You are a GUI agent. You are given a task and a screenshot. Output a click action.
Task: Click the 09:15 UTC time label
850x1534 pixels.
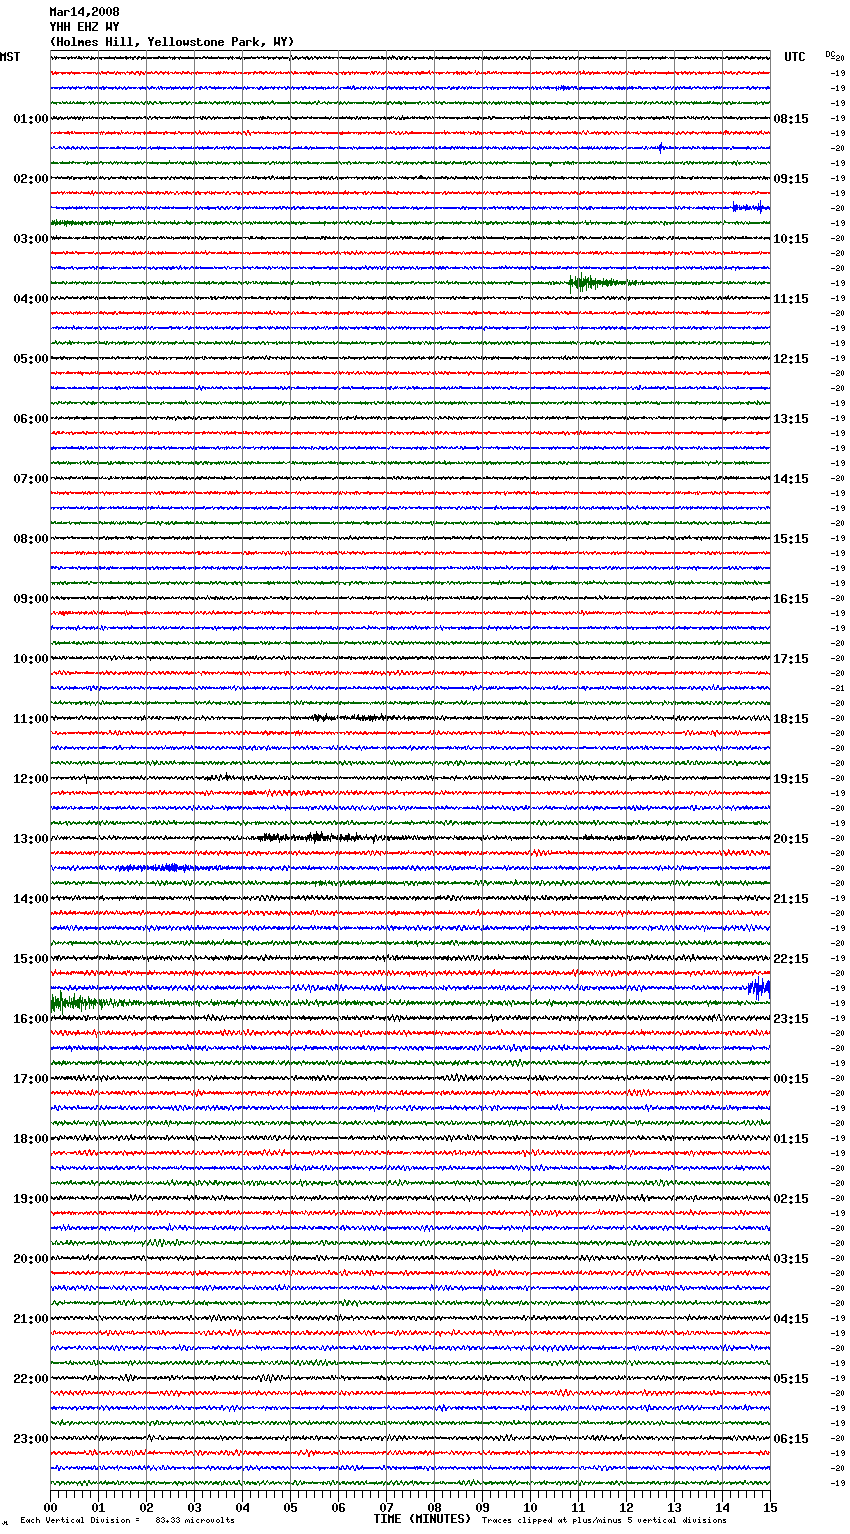(x=791, y=179)
